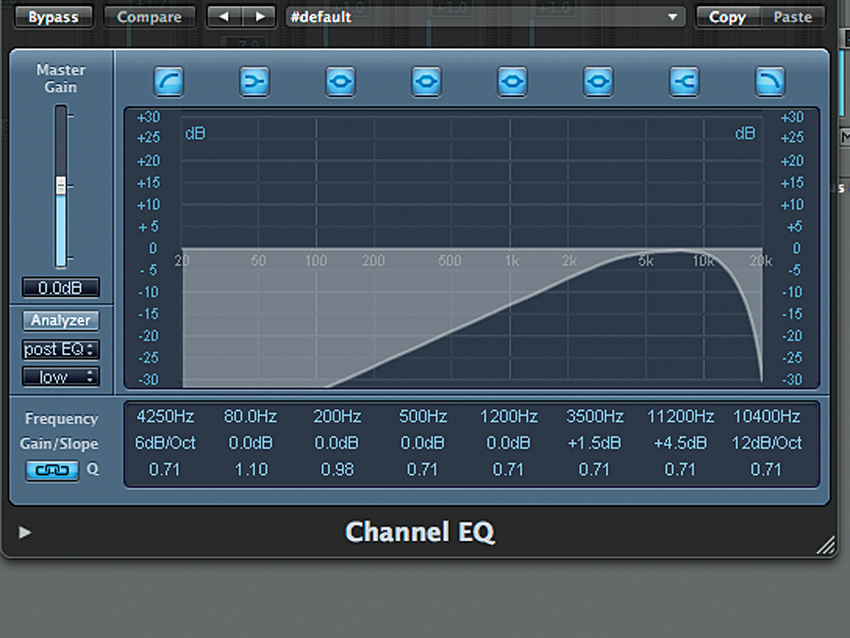The width and height of the screenshot is (850, 638).
Task: Toggle the Analyzer button
Action: pyautogui.click(x=61, y=320)
